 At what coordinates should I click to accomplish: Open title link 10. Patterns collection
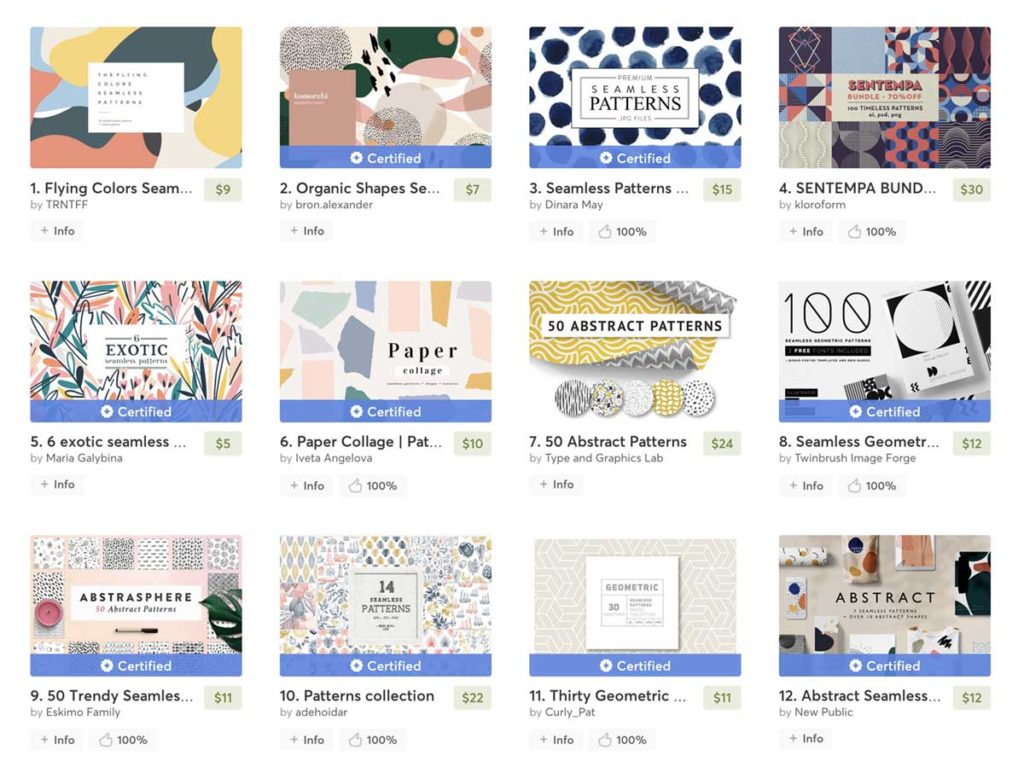(x=357, y=695)
